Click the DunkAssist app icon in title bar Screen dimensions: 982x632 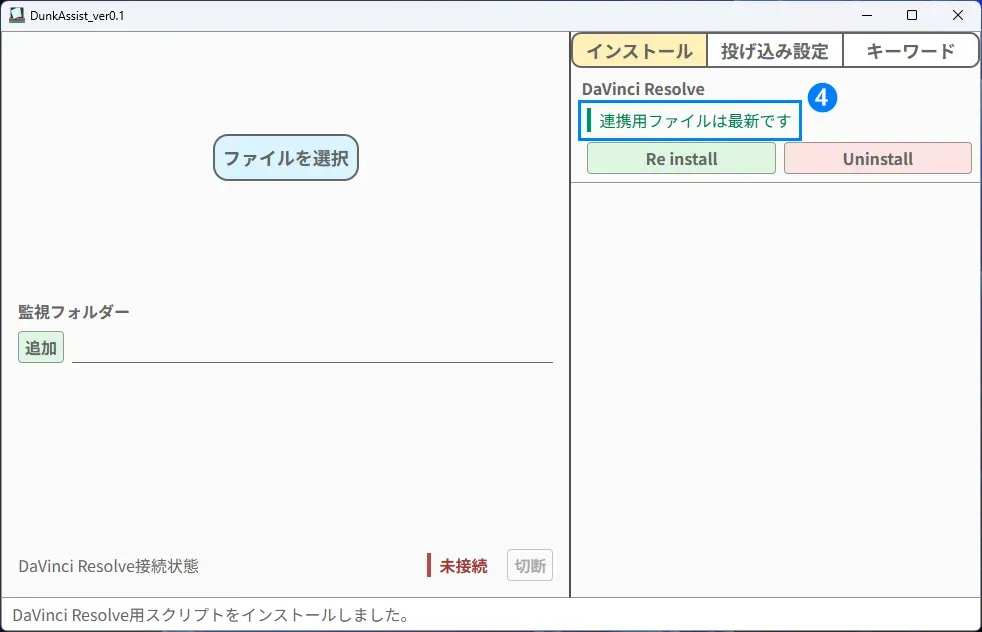click(16, 15)
